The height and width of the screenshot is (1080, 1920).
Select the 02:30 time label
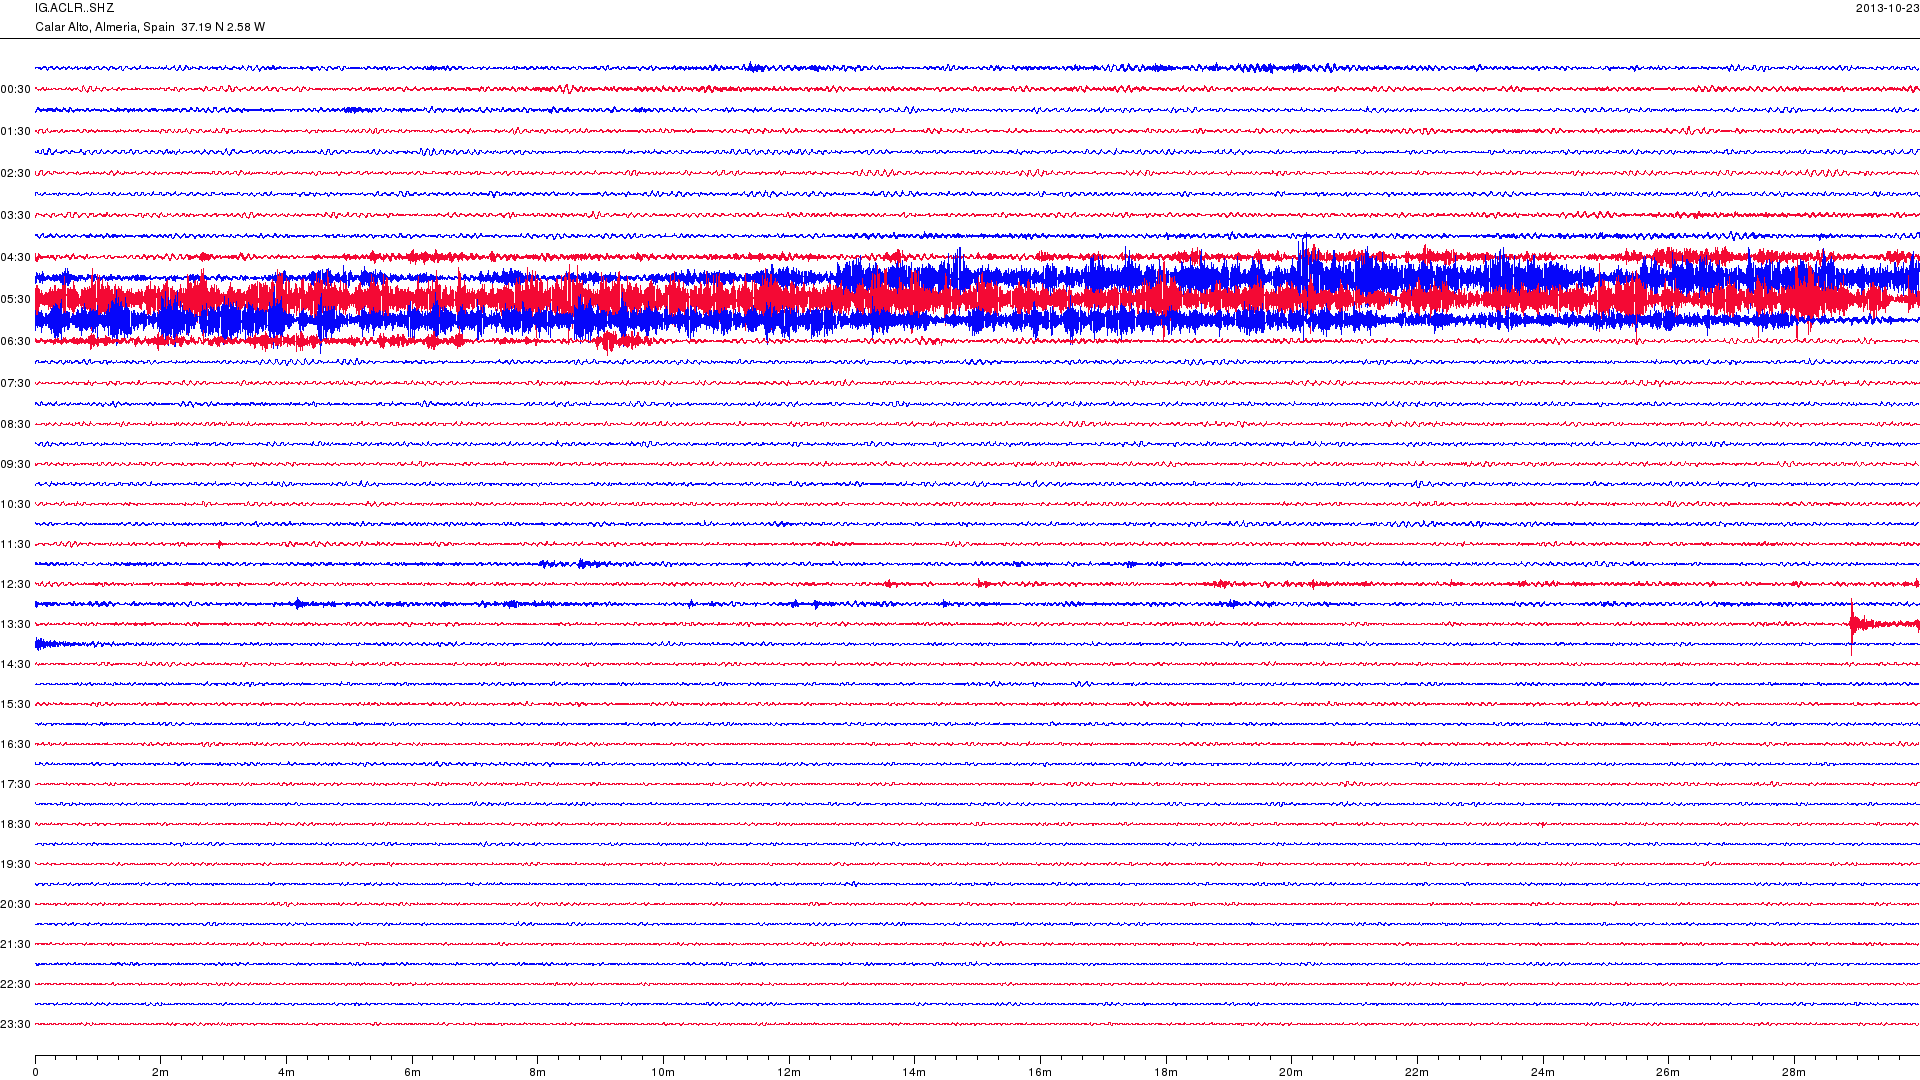tap(15, 174)
